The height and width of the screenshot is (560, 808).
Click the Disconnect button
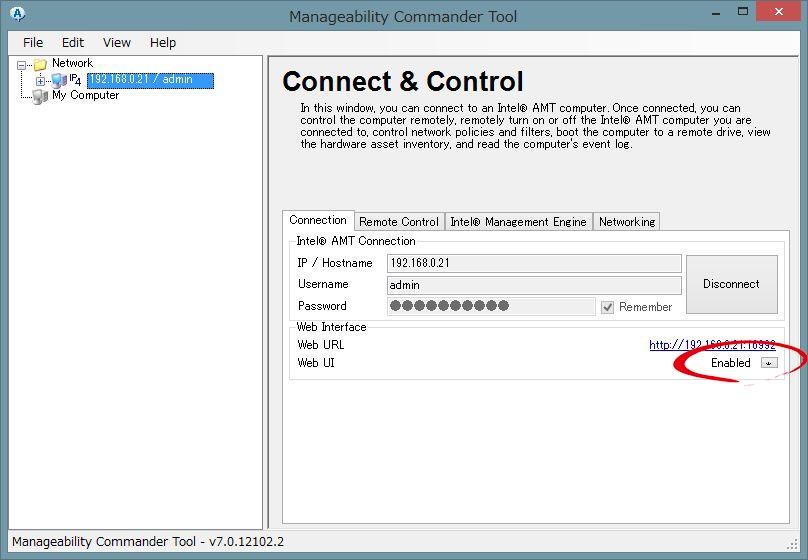point(731,284)
